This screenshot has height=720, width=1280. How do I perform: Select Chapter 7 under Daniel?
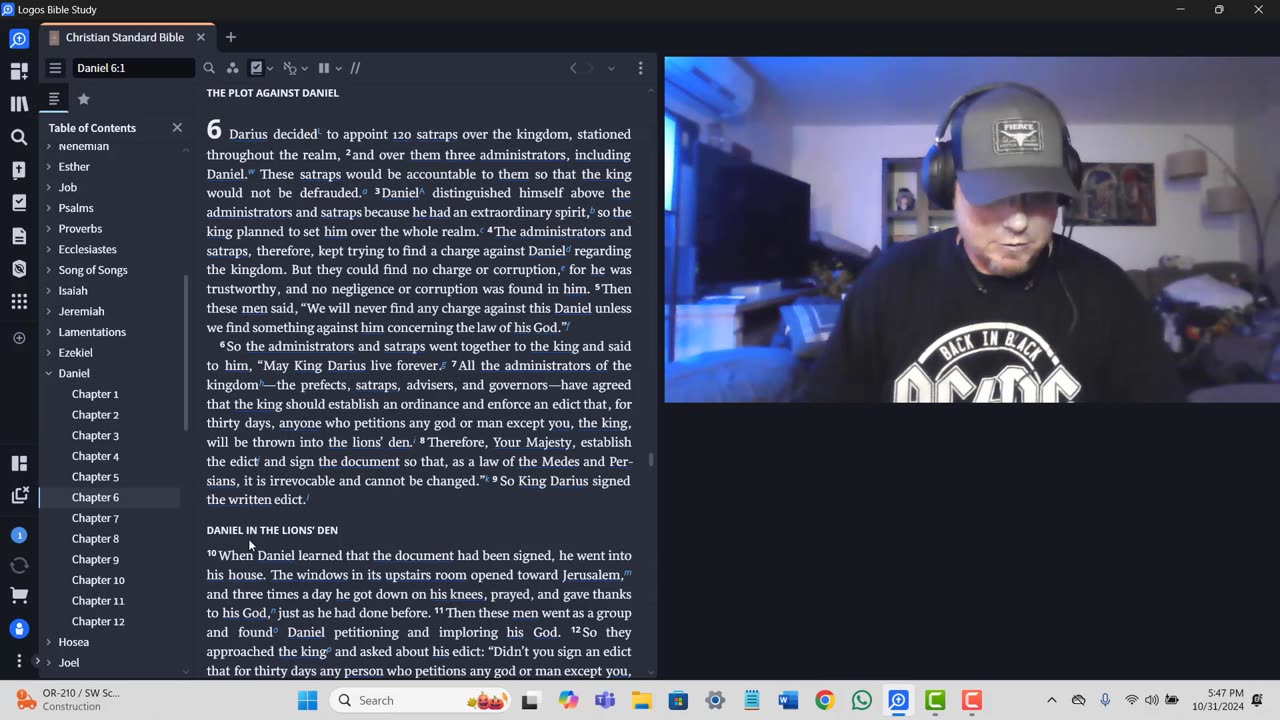[95, 518]
